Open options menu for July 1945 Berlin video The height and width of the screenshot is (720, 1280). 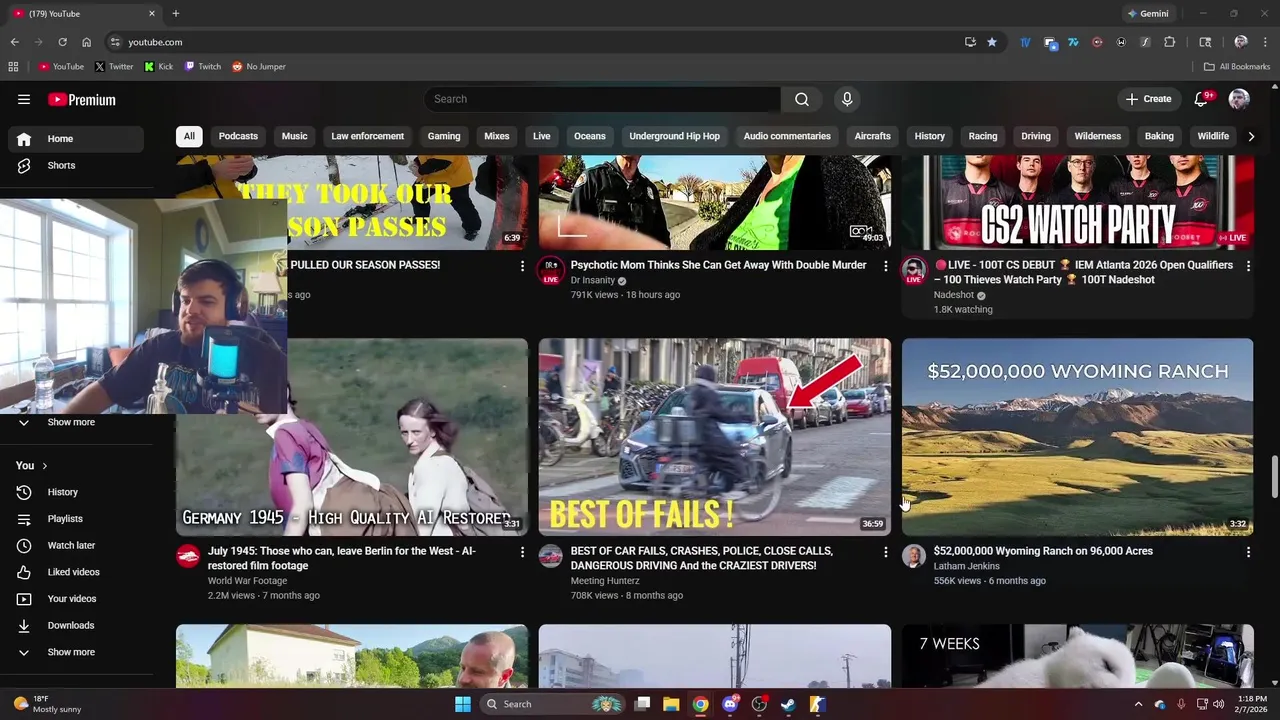point(522,552)
